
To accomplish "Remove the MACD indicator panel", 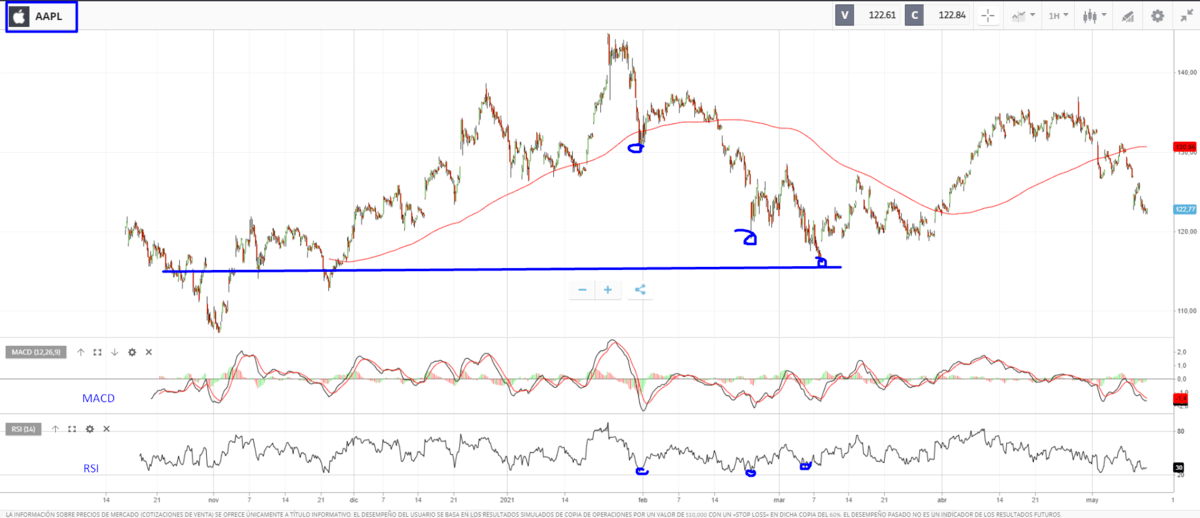I will pyautogui.click(x=148, y=352).
